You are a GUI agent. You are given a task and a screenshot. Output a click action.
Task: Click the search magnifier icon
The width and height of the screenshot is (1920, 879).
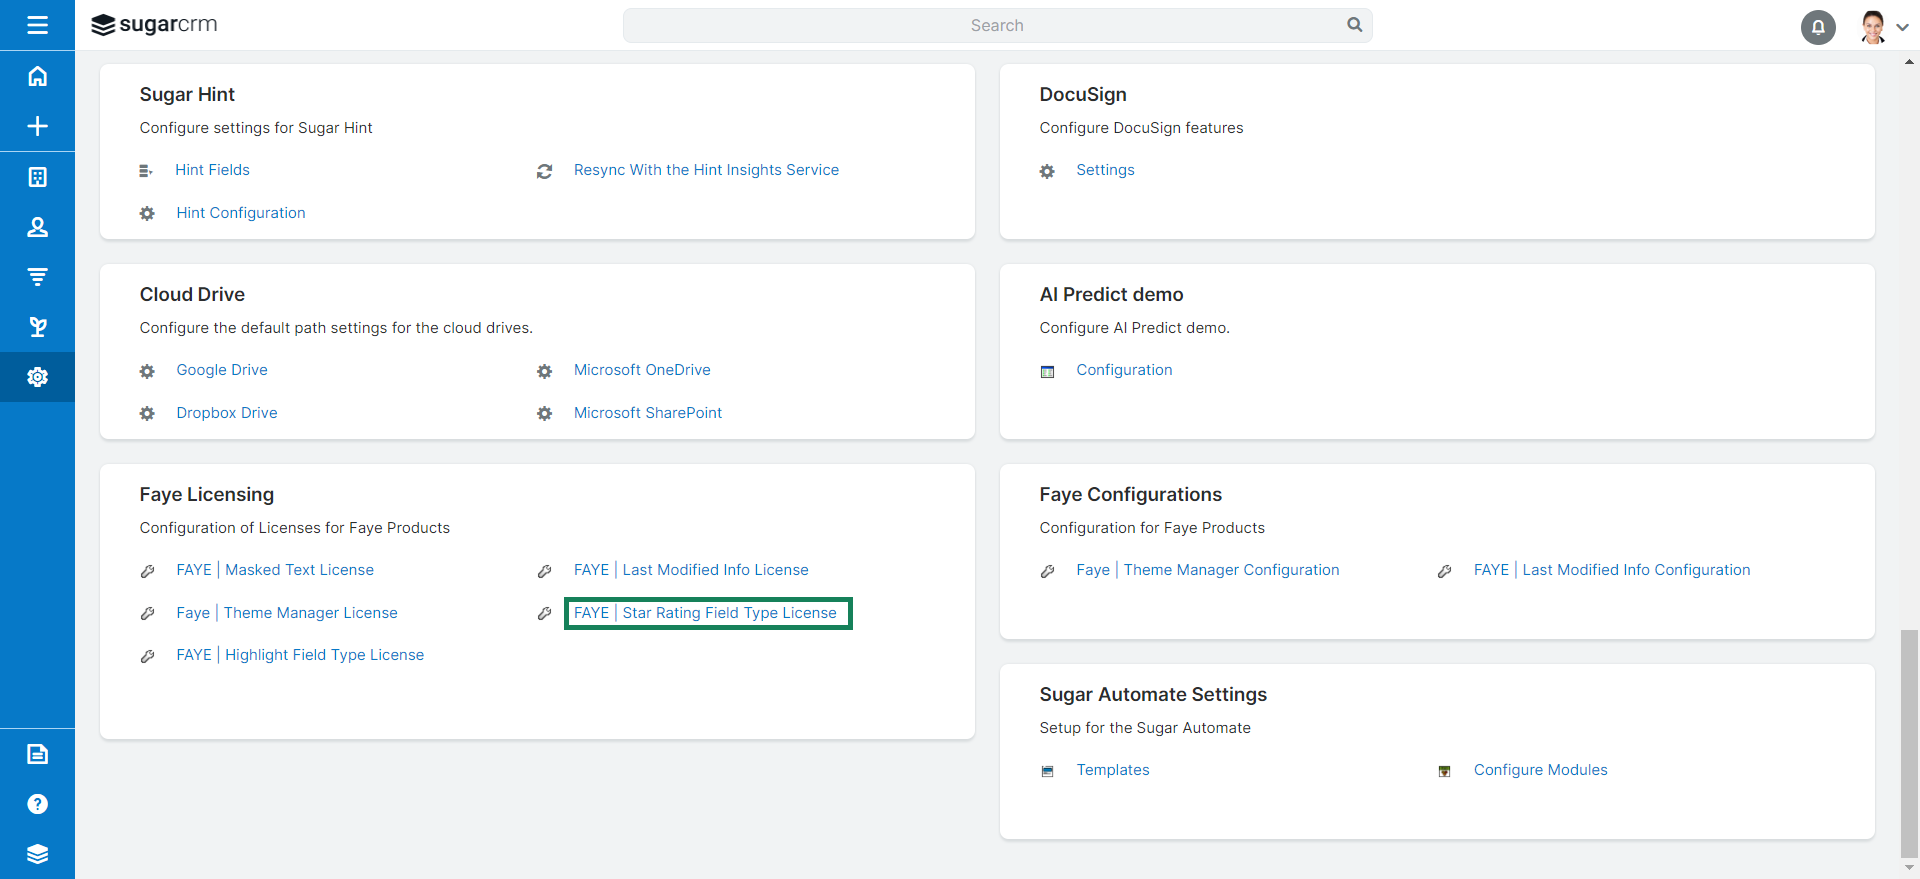point(1354,25)
